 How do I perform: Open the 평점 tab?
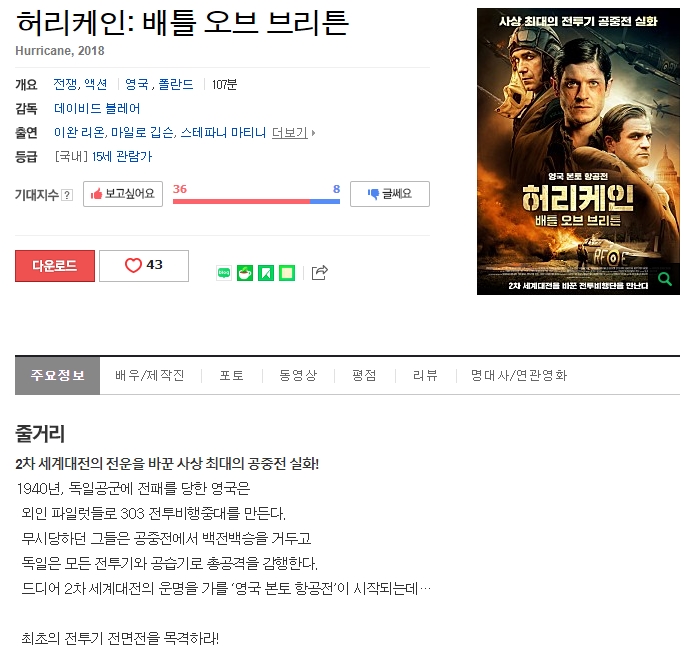pos(364,376)
